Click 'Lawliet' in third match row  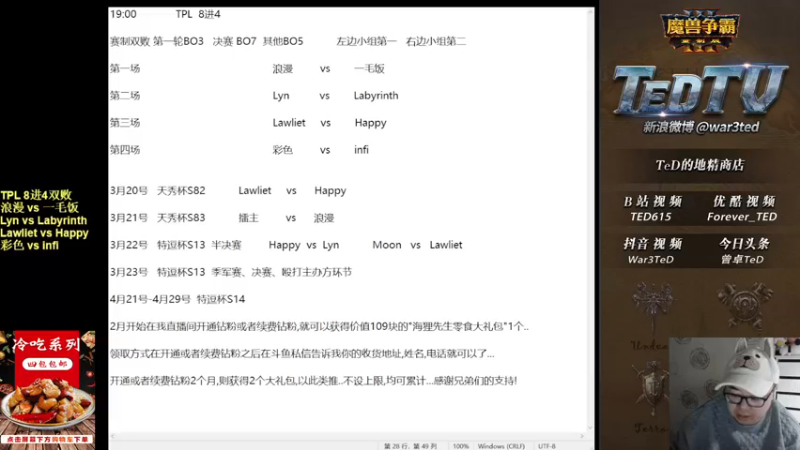pos(289,122)
